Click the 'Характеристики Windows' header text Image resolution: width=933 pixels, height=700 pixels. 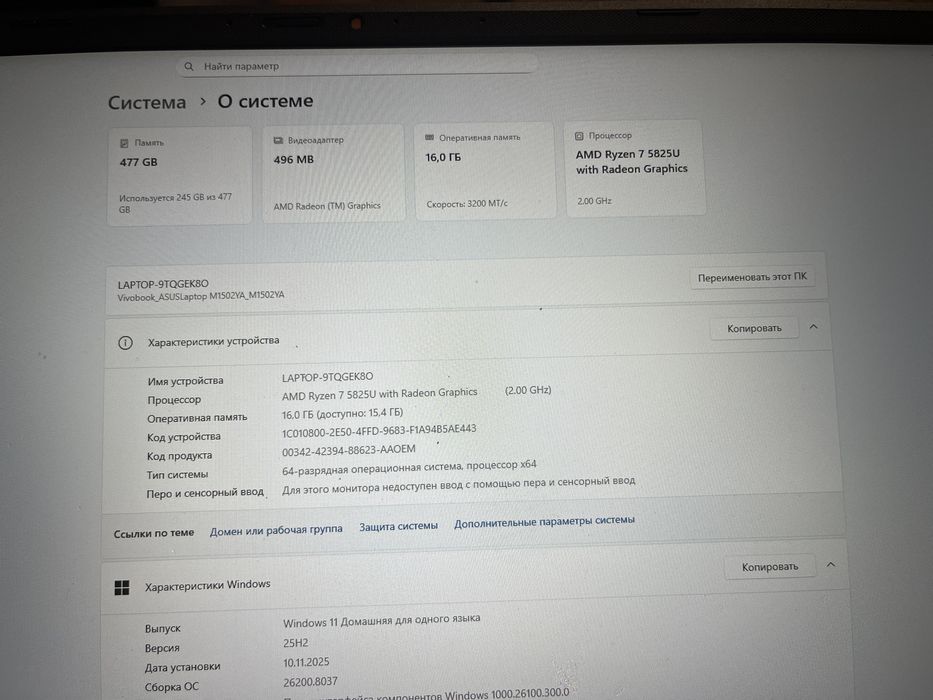coord(208,586)
